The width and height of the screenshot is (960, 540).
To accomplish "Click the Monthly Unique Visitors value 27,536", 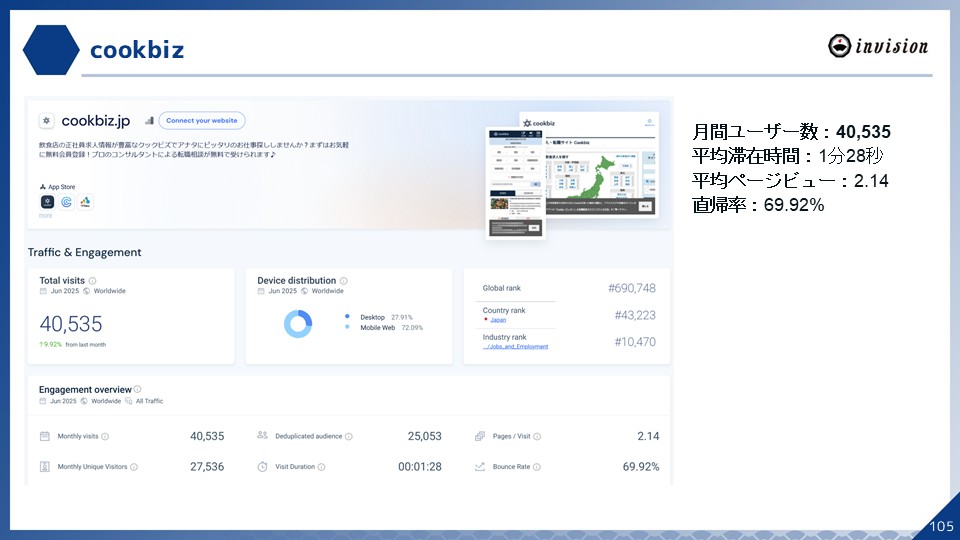I will [x=207, y=467].
